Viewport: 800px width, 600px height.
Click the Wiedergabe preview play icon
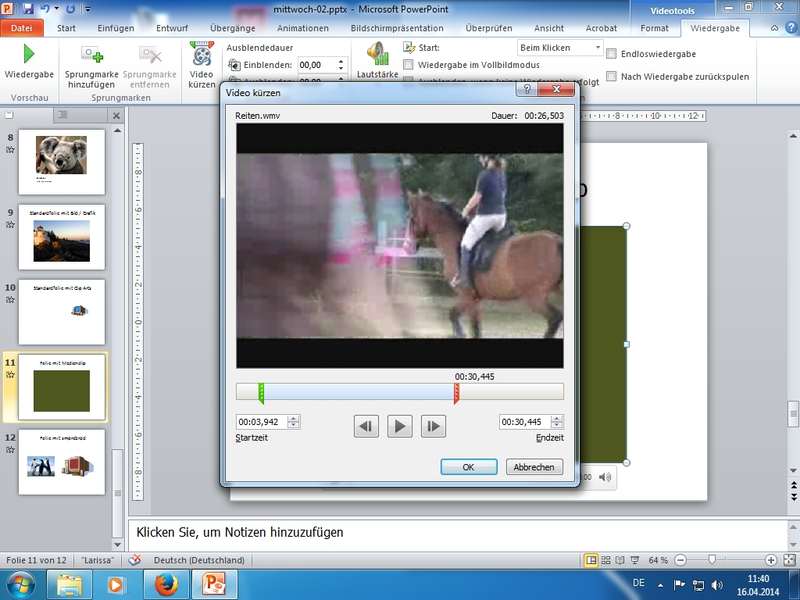[x=28, y=54]
